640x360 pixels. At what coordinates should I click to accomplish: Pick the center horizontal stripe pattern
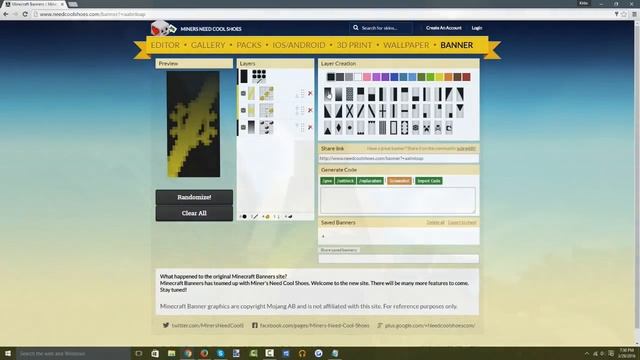[404, 111]
